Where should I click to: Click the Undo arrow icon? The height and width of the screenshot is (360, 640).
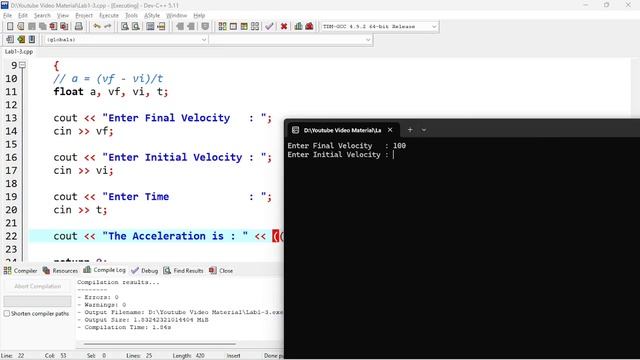pos(97,26)
